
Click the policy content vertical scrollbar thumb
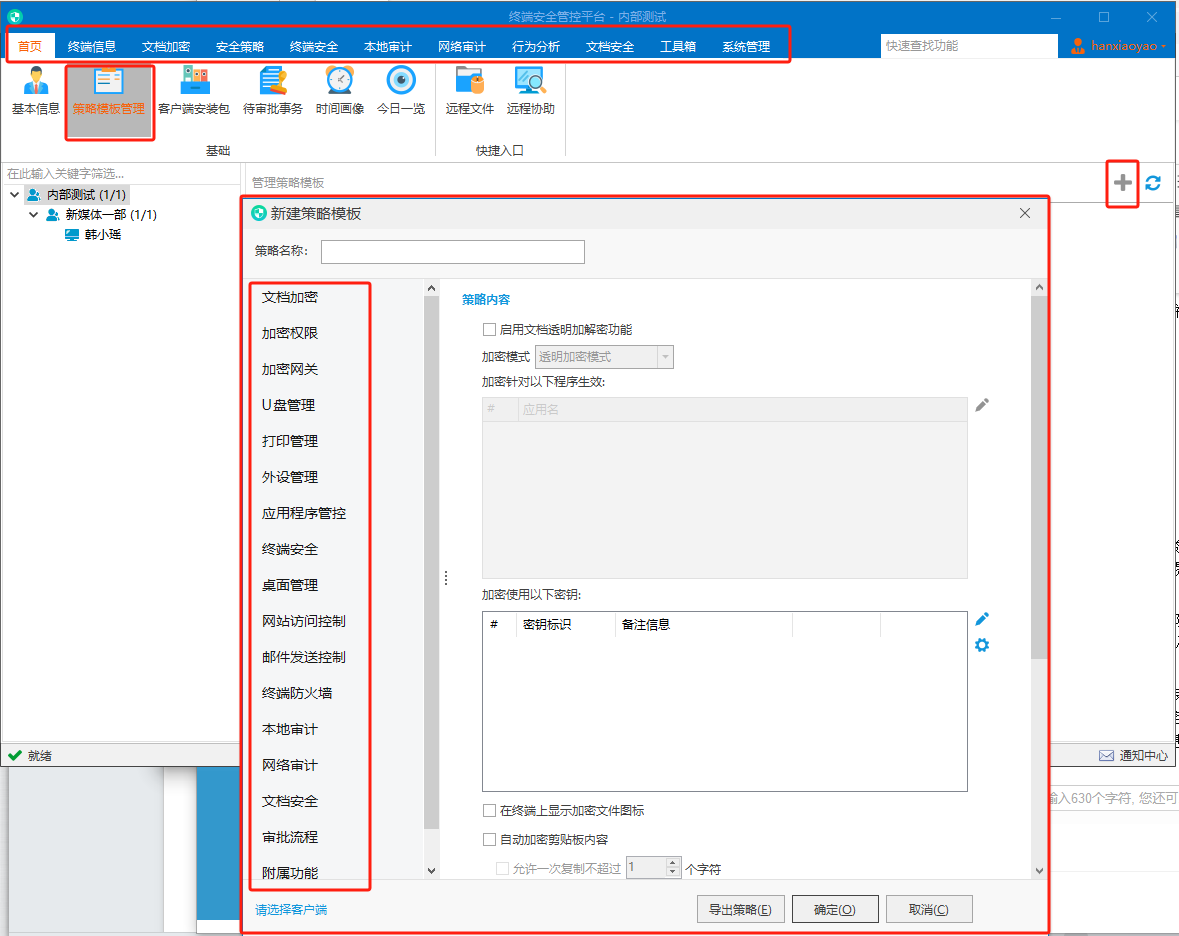click(1039, 477)
